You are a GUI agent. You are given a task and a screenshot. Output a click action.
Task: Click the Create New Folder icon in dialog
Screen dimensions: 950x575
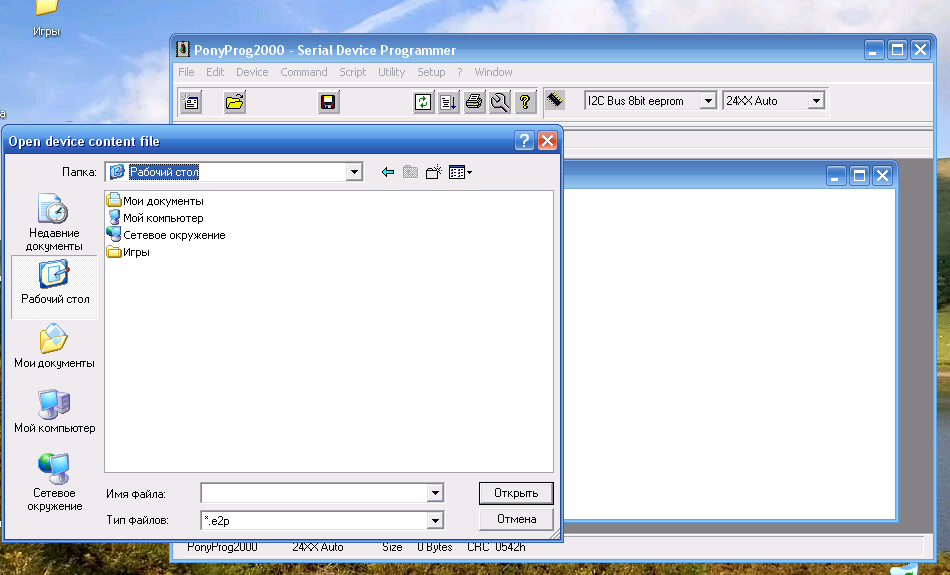click(x=433, y=172)
